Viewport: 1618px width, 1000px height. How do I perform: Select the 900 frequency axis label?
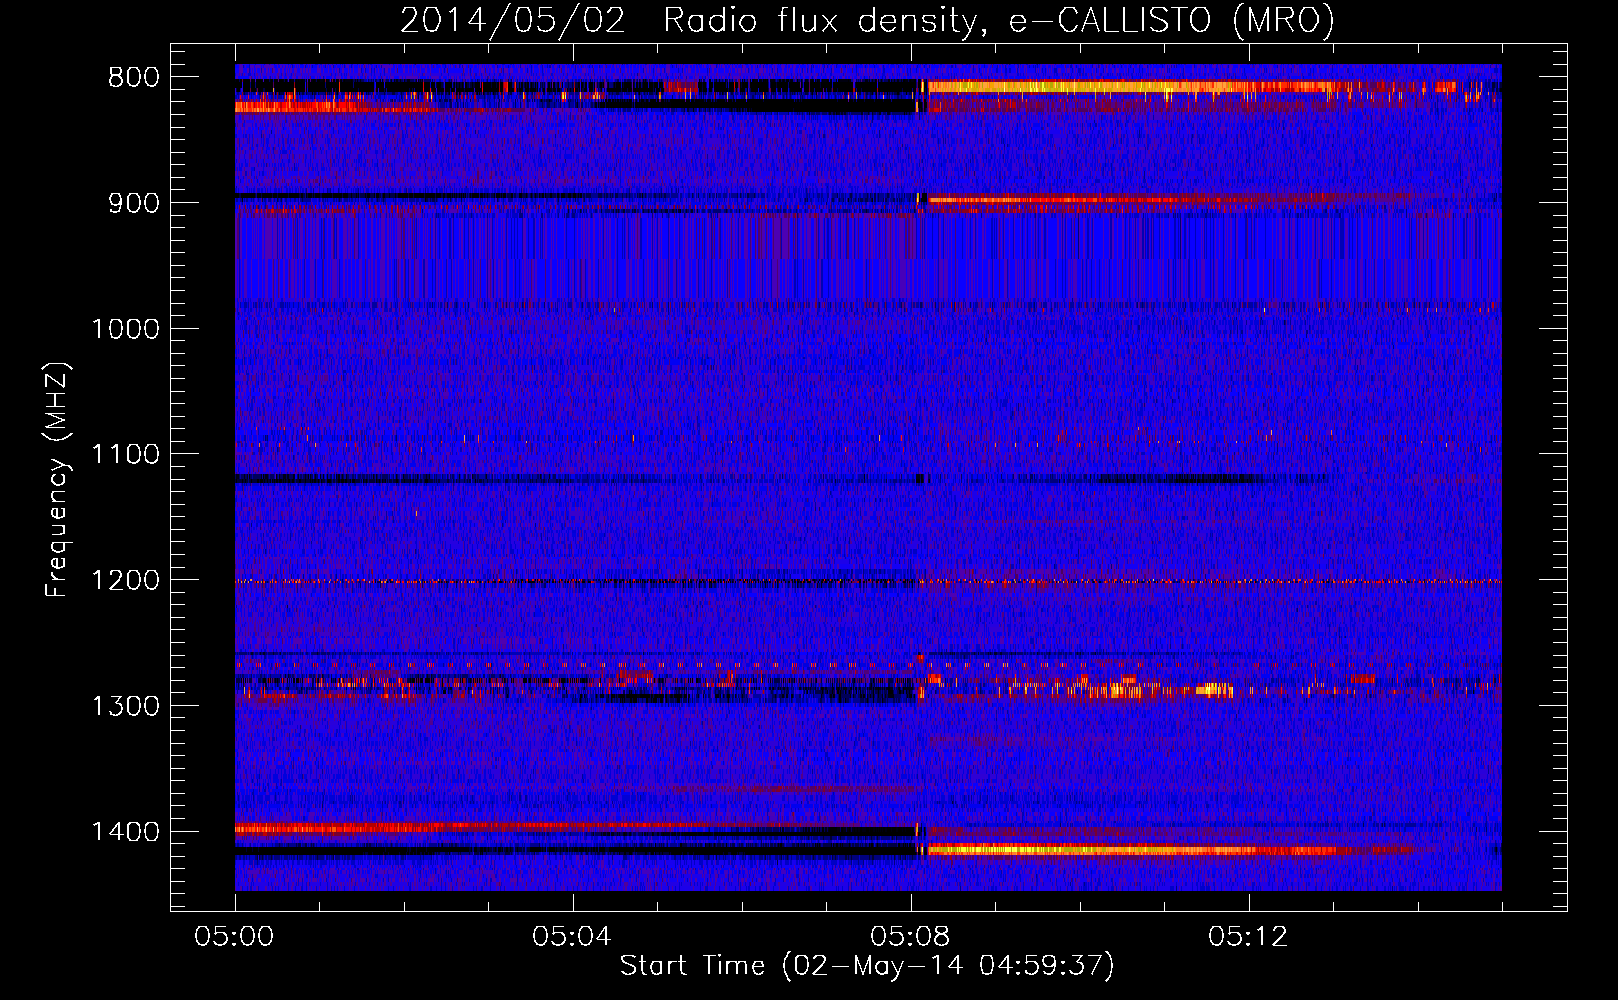[134, 203]
